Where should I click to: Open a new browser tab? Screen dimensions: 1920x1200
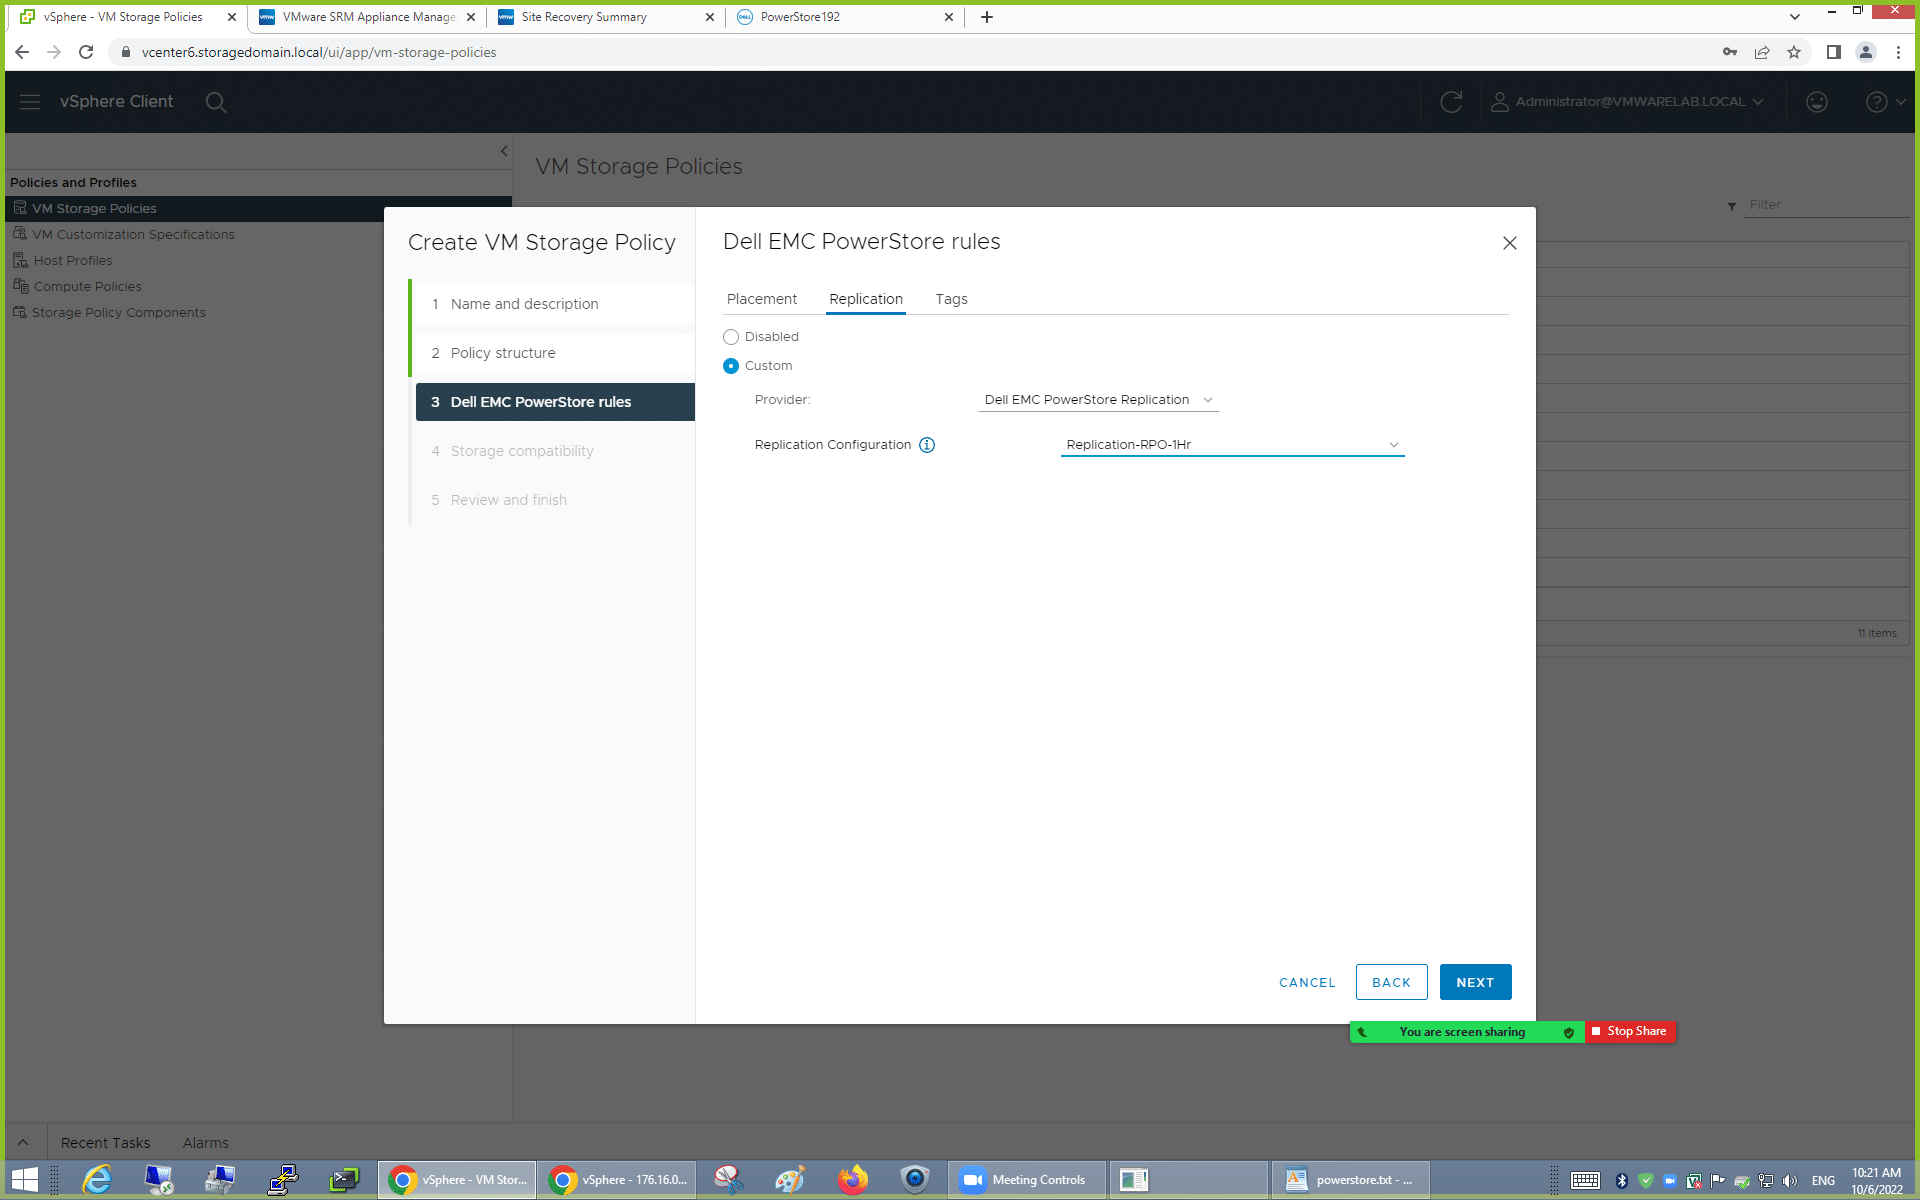point(987,17)
